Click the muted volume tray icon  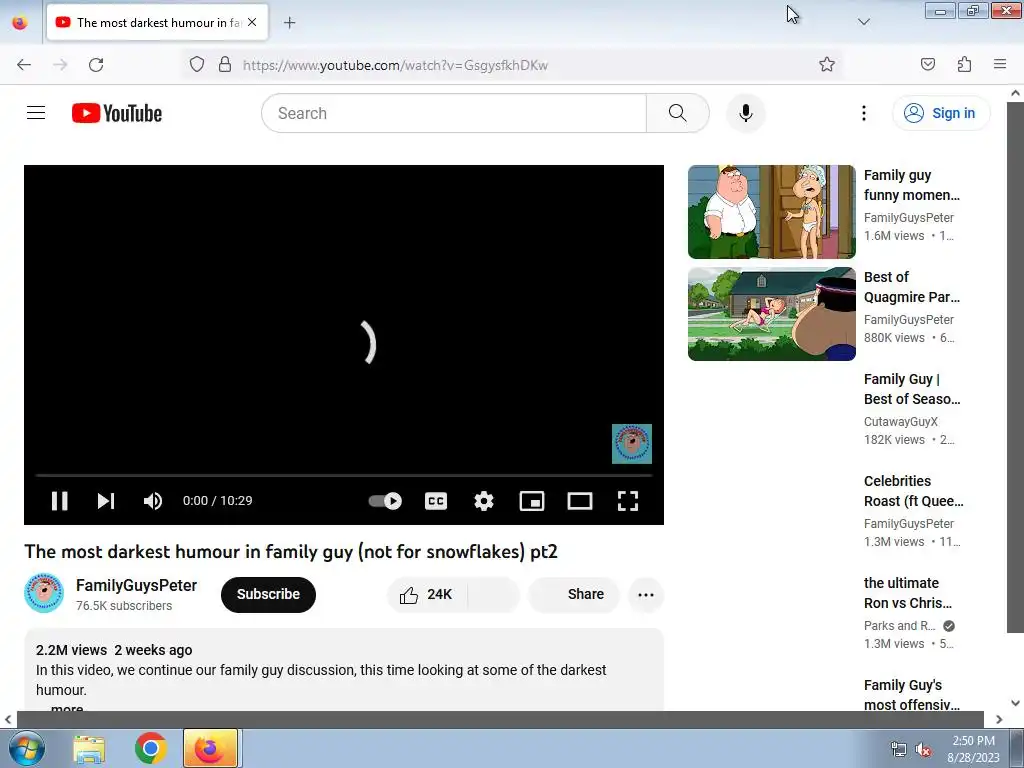point(923,750)
